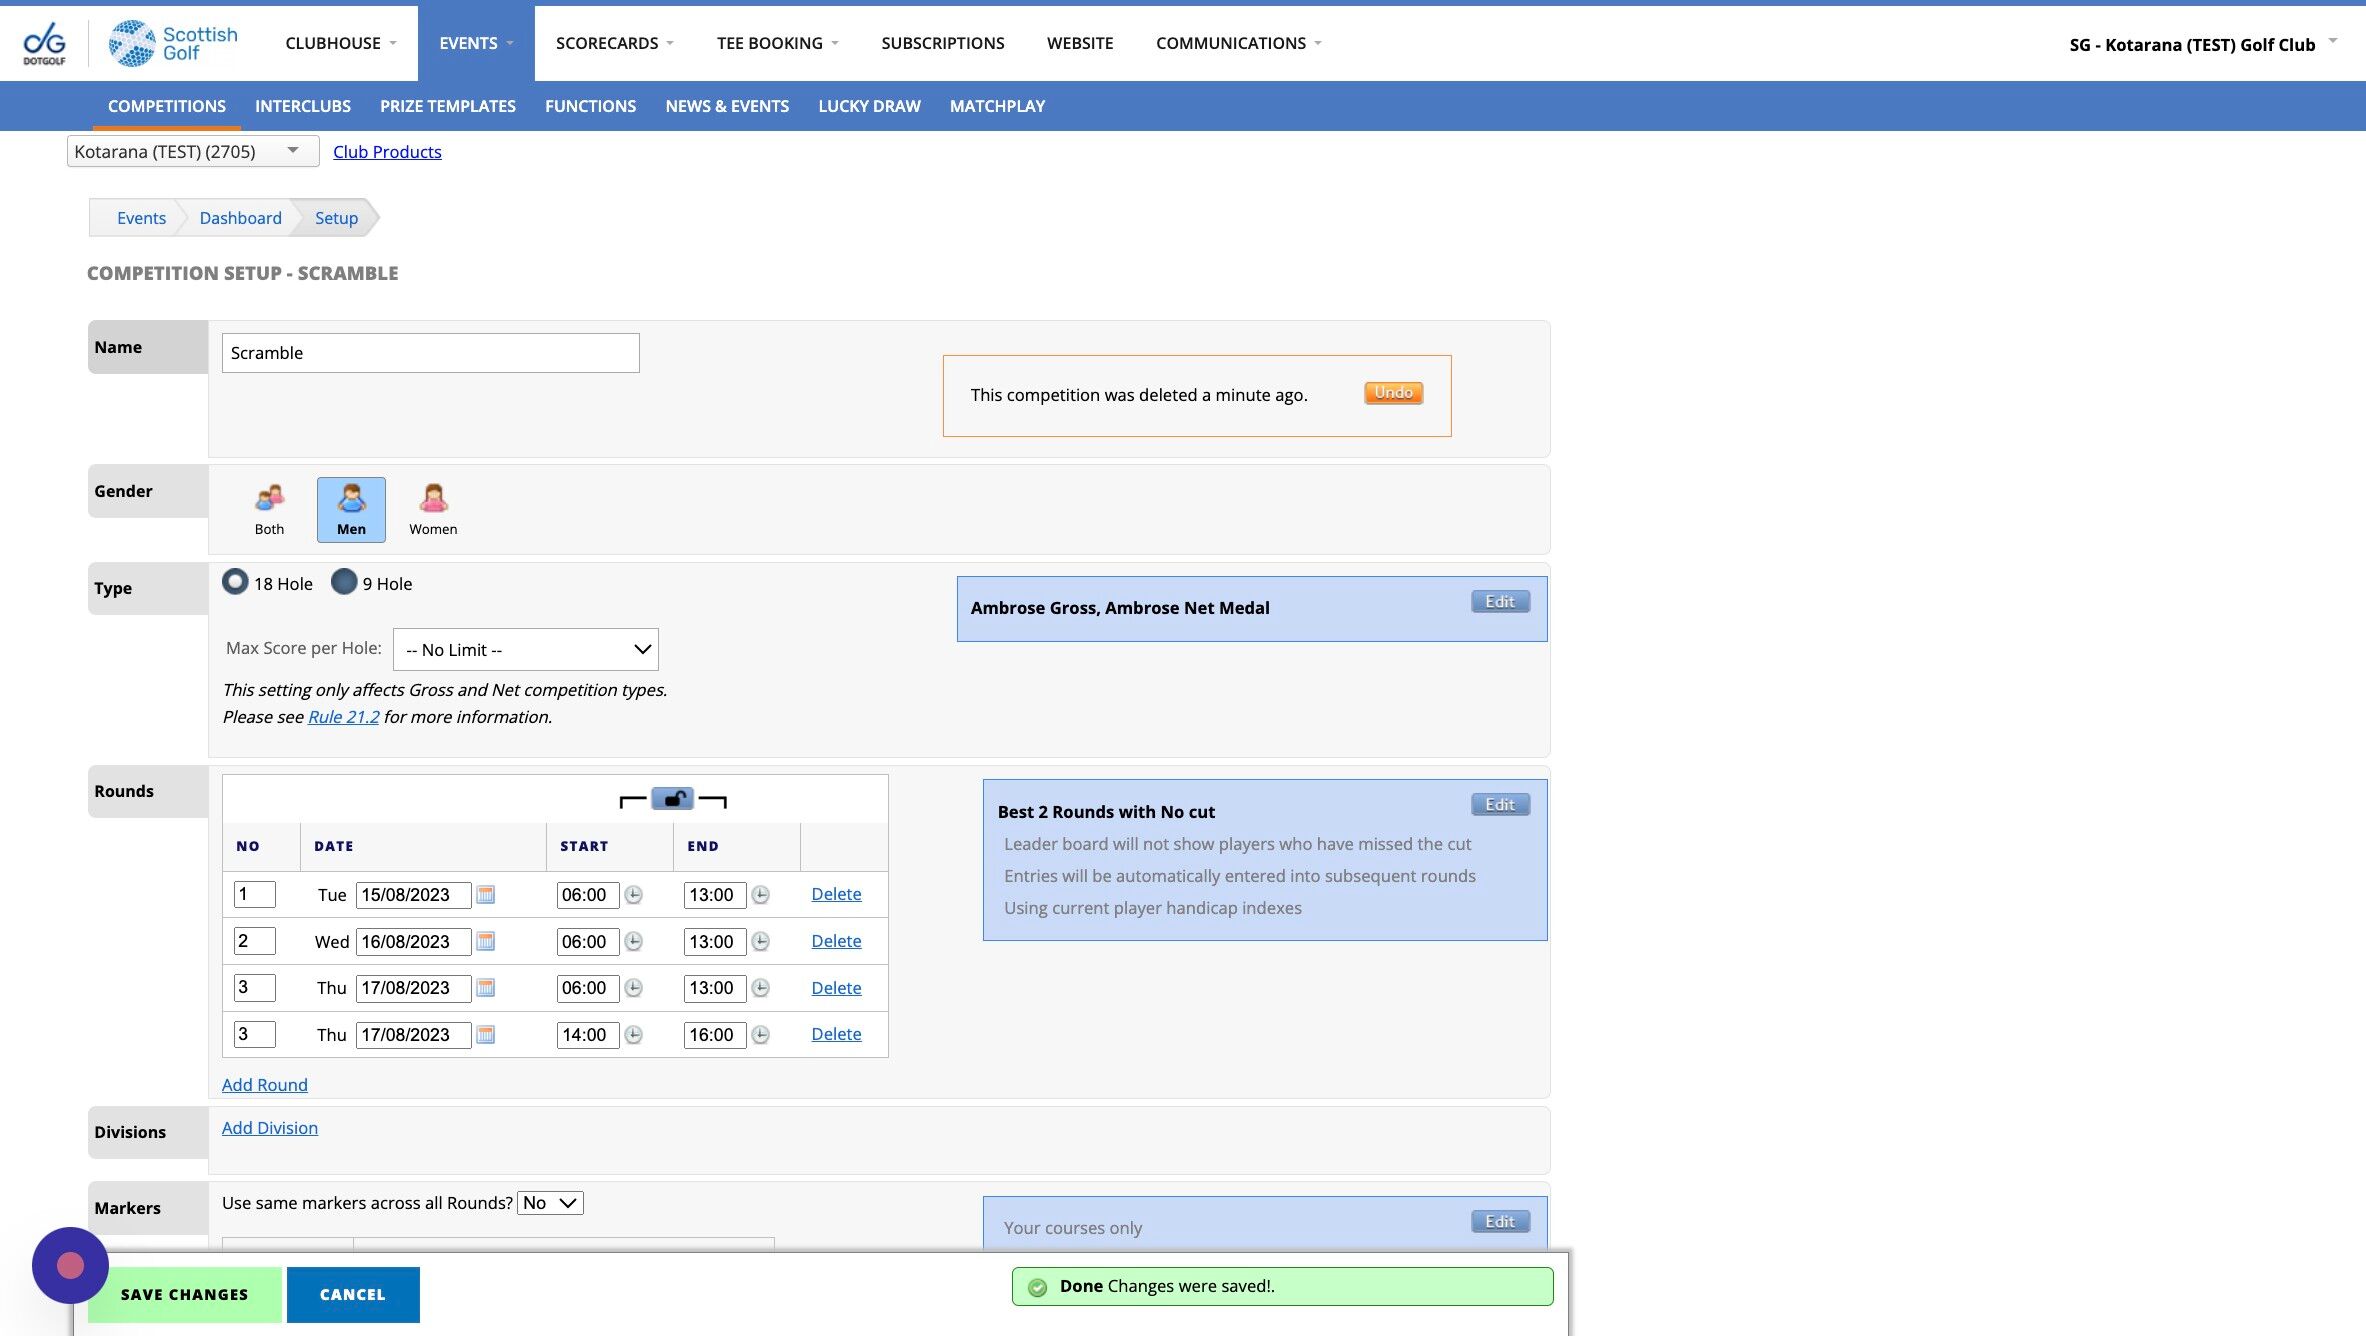2366x1336 pixels.
Task: Toggle the rounds lock icon
Action: (673, 799)
